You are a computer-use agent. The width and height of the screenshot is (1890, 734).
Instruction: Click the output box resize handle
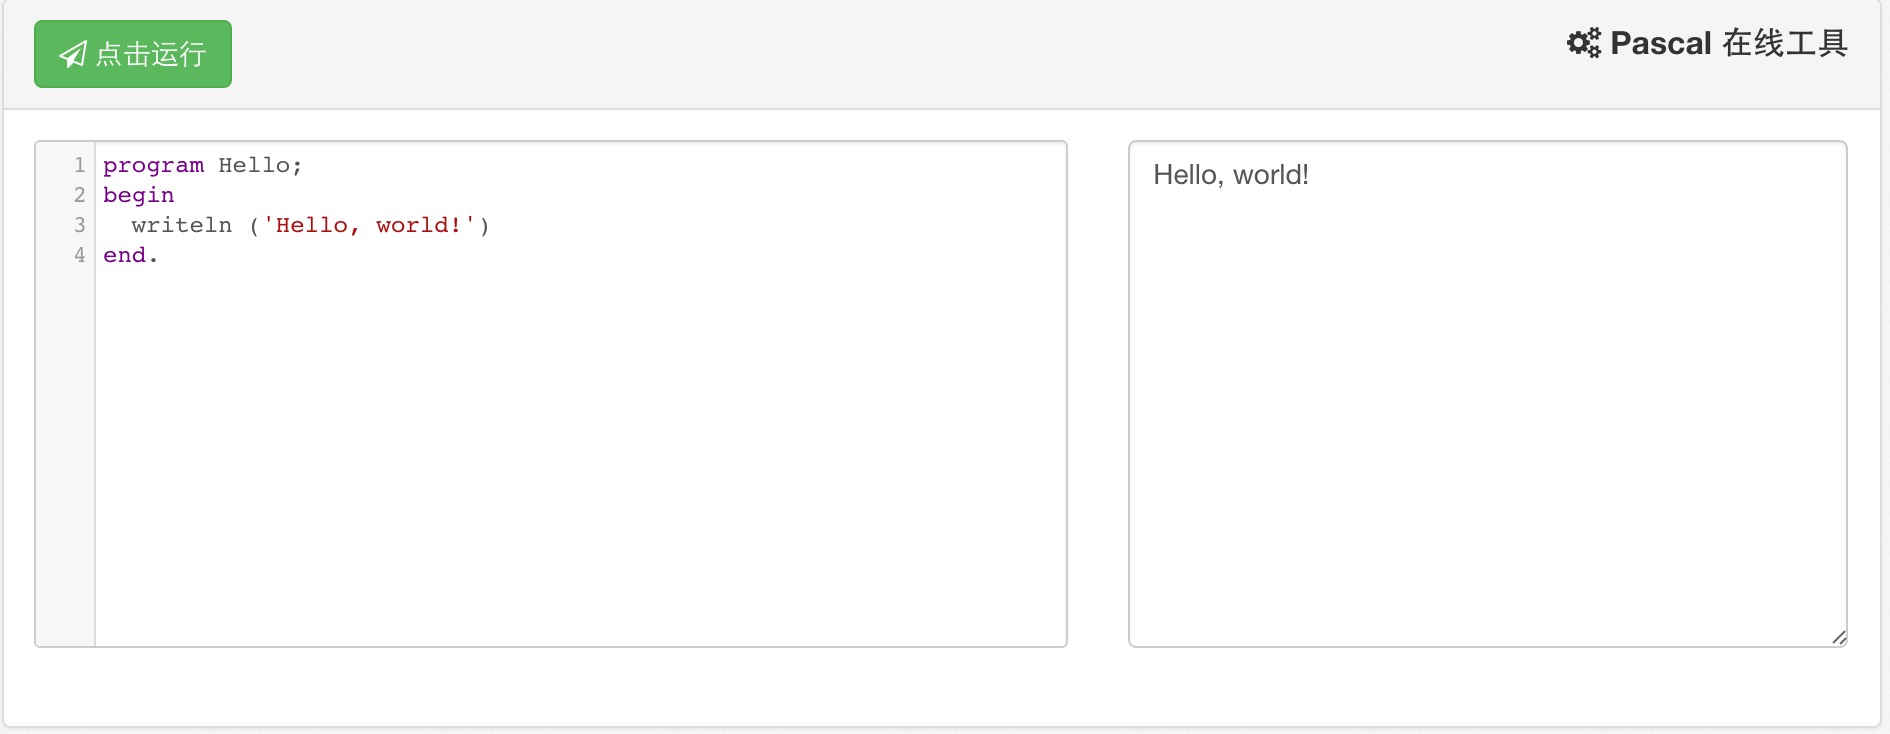tap(1838, 637)
